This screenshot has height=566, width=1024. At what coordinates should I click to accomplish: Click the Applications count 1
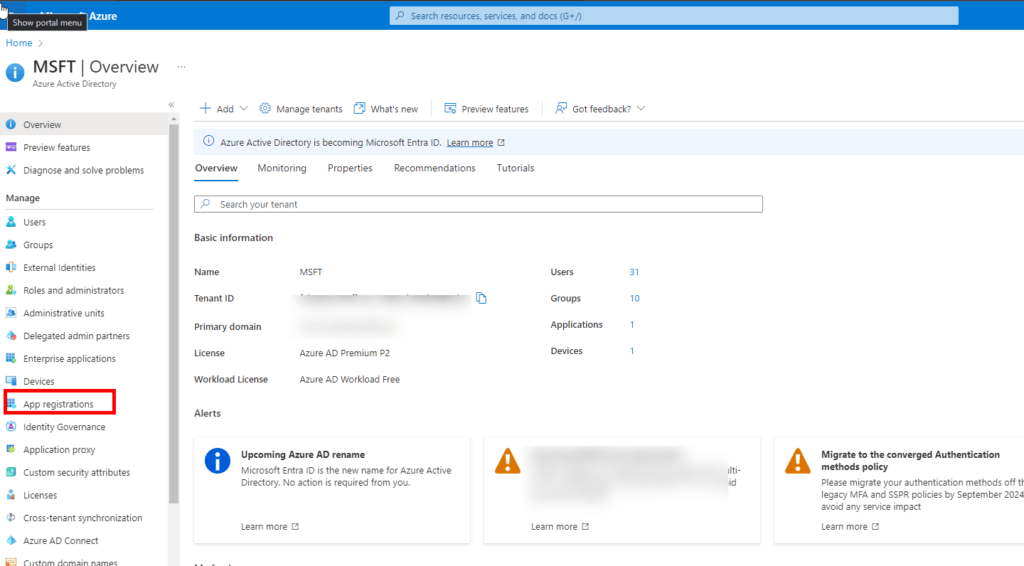click(x=632, y=324)
